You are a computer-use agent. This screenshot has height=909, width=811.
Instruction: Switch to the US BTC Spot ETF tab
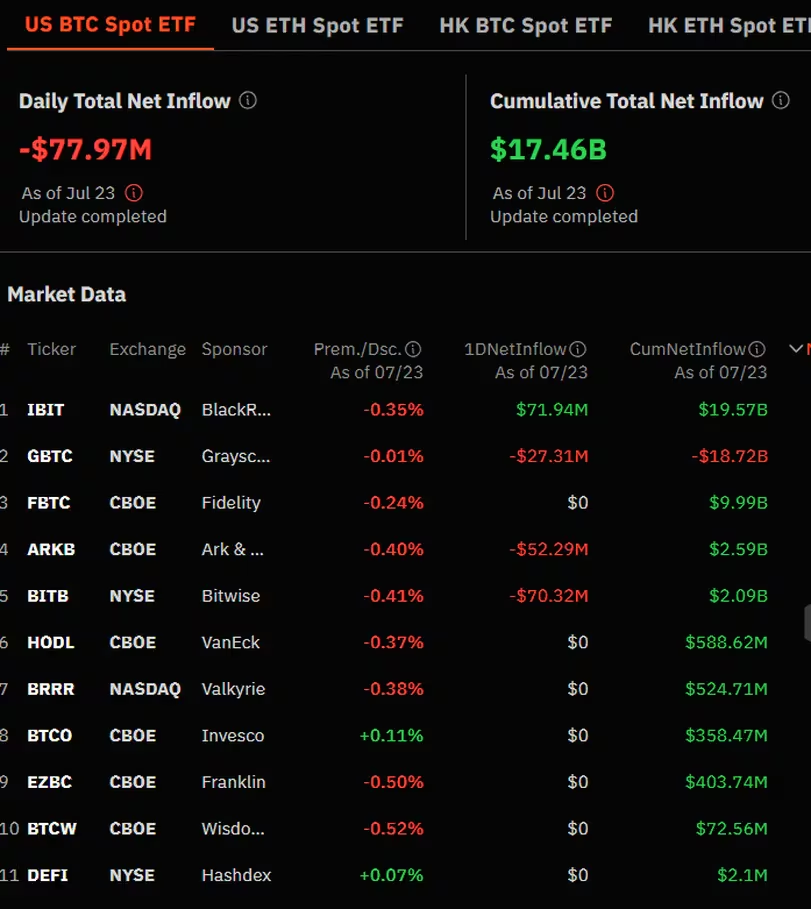point(110,25)
